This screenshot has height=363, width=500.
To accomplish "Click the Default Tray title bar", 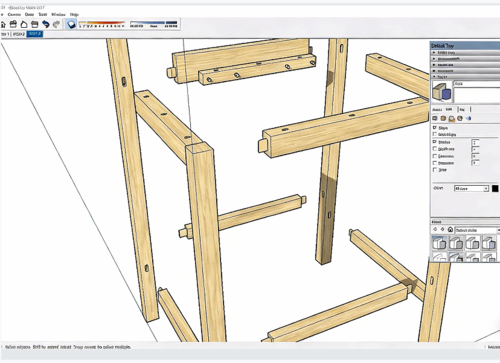I will pyautogui.click(x=465, y=46).
